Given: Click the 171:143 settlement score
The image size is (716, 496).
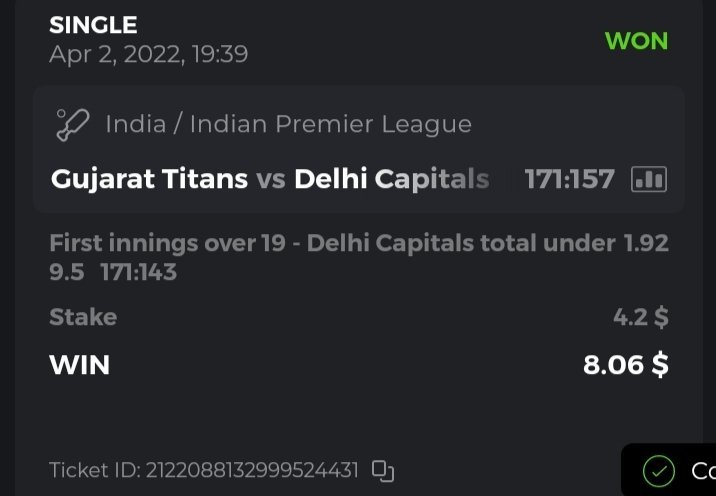Looking at the screenshot, I should tap(139, 271).
